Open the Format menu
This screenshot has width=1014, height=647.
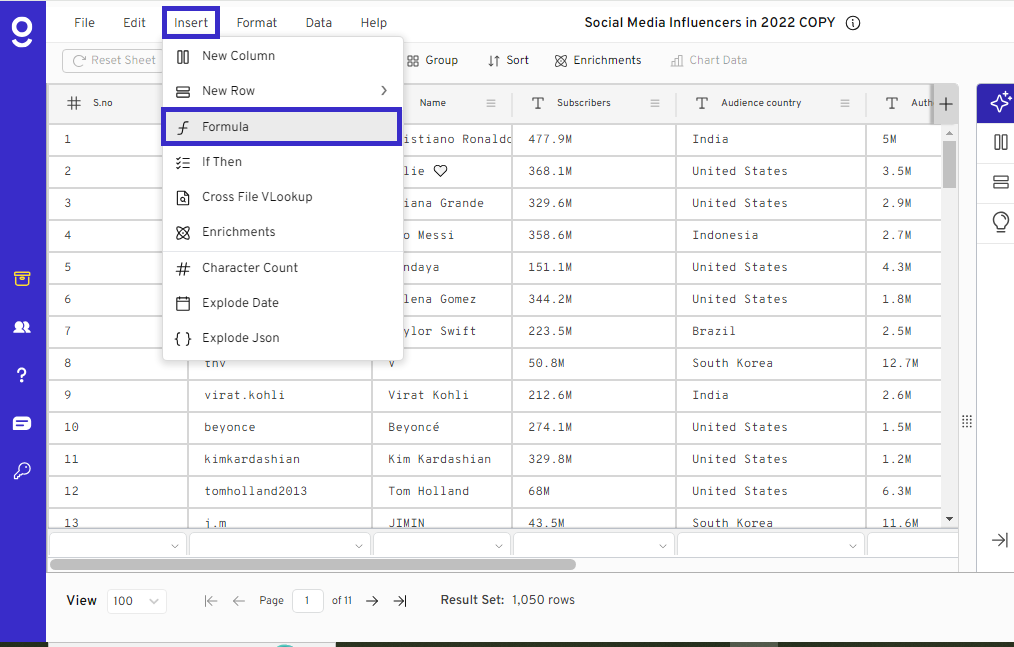point(256,22)
